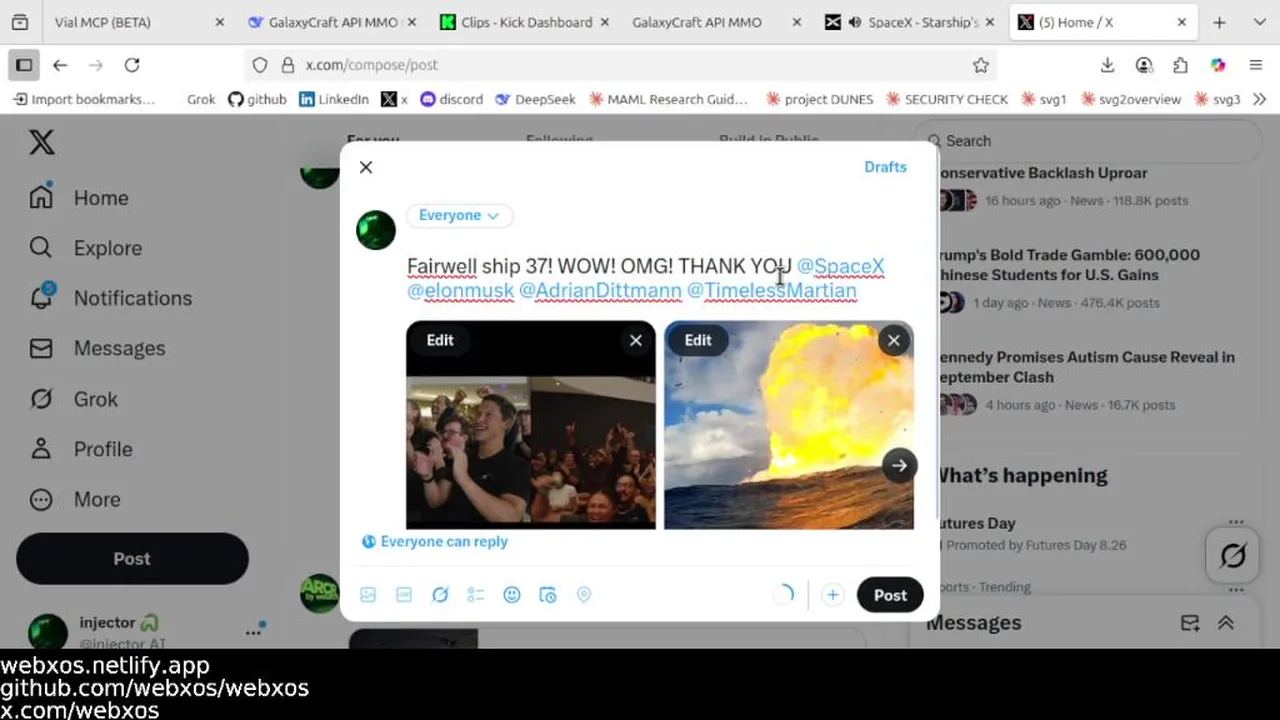The image size is (1280, 720).
Task: Expand the Messages drawer
Action: pos(1226,623)
